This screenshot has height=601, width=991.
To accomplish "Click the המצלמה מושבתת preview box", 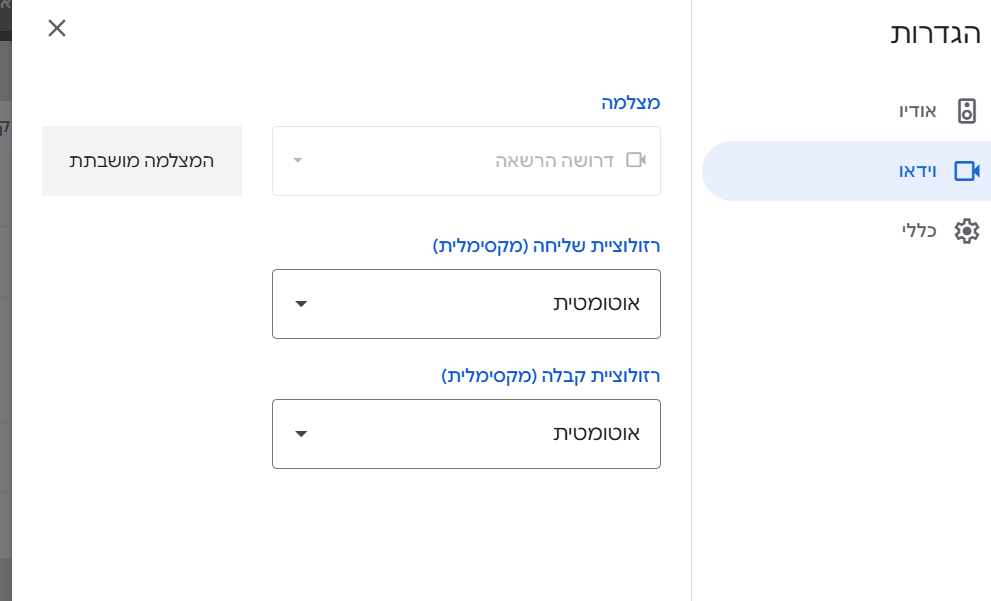I will pyautogui.click(x=142, y=161).
